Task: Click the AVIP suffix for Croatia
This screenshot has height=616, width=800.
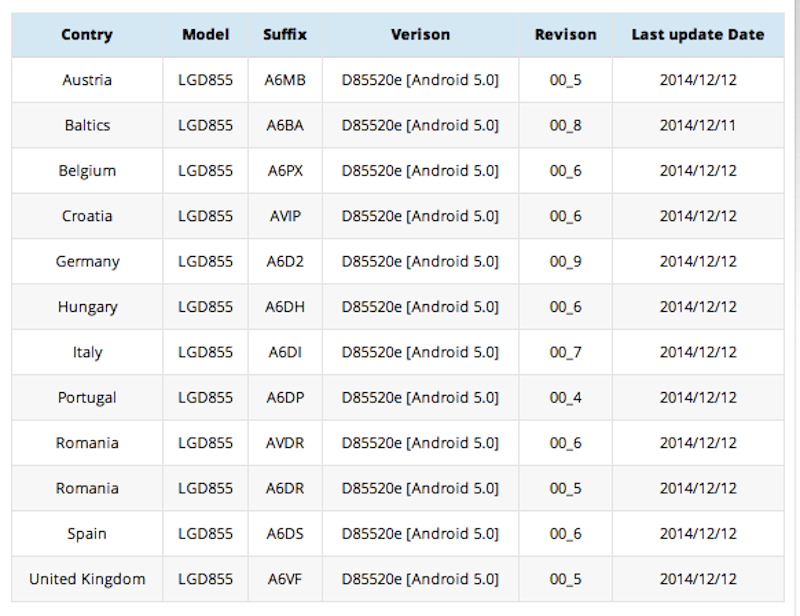Action: tap(285, 216)
